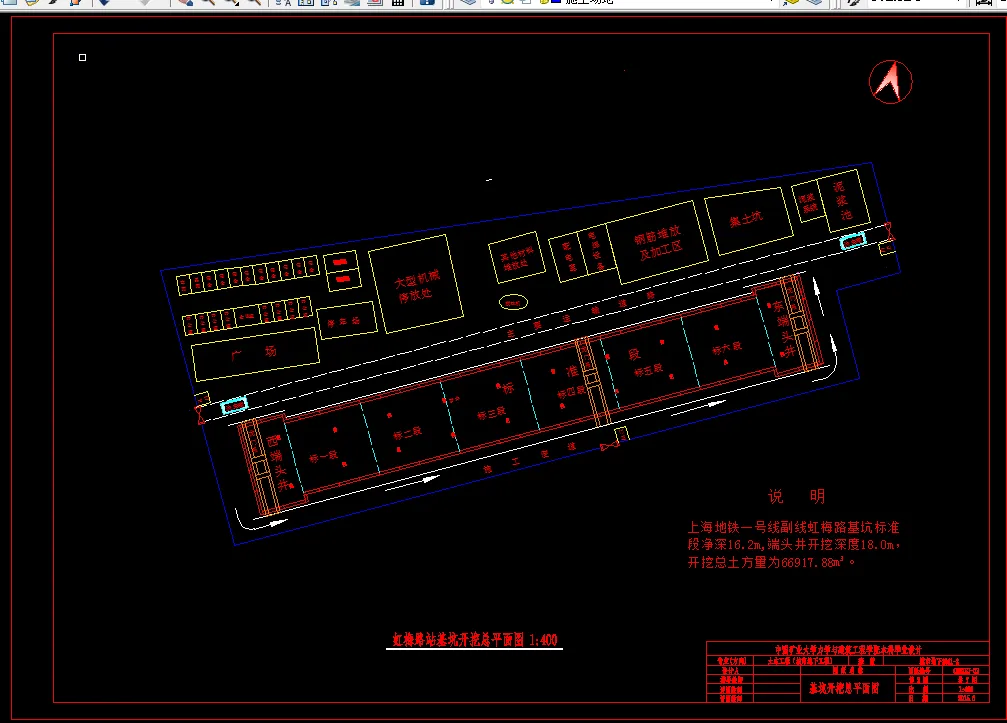Screen dimensions: 1007x723
Task: Click the cyan rectangle near the west gate
Action: click(234, 406)
